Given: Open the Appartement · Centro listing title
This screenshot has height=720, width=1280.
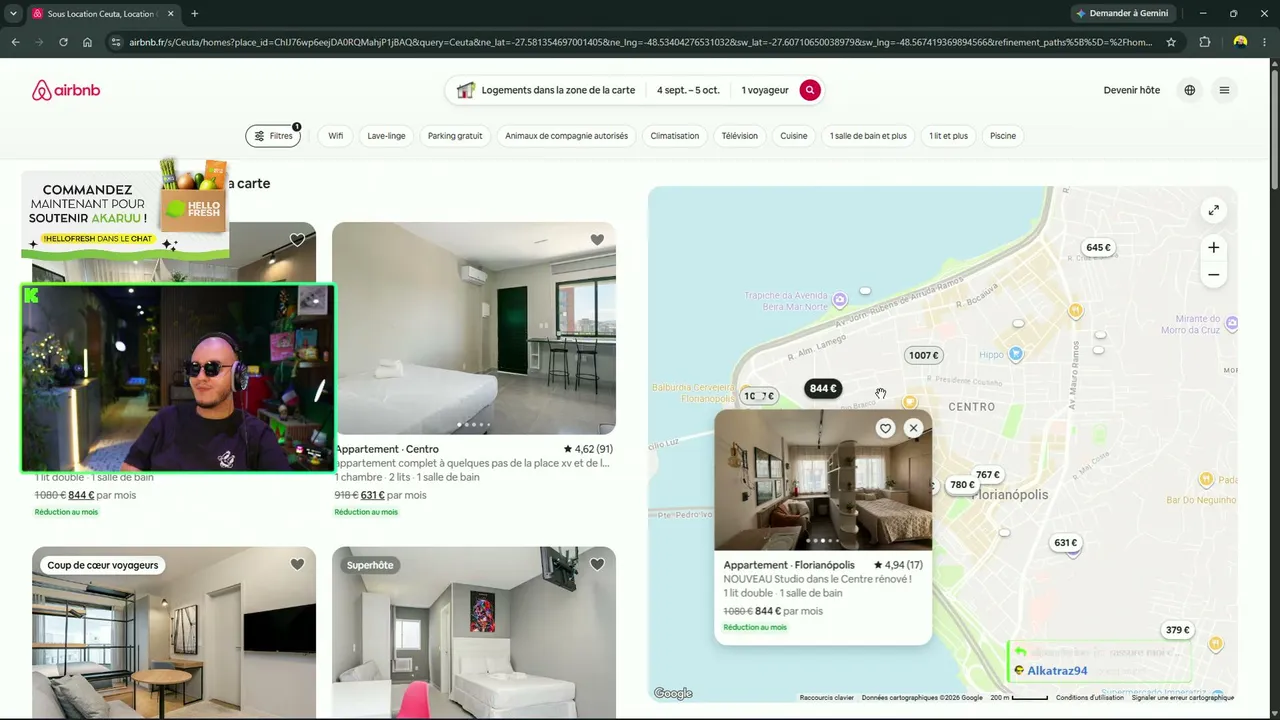Looking at the screenshot, I should point(388,449).
